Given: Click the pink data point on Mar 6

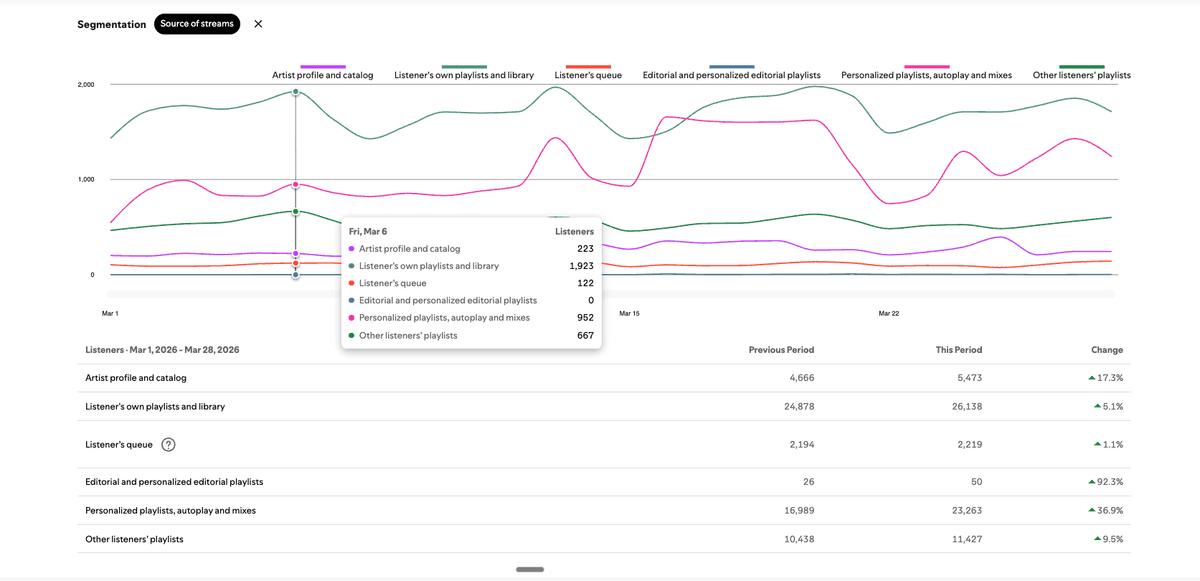Looking at the screenshot, I should [295, 185].
